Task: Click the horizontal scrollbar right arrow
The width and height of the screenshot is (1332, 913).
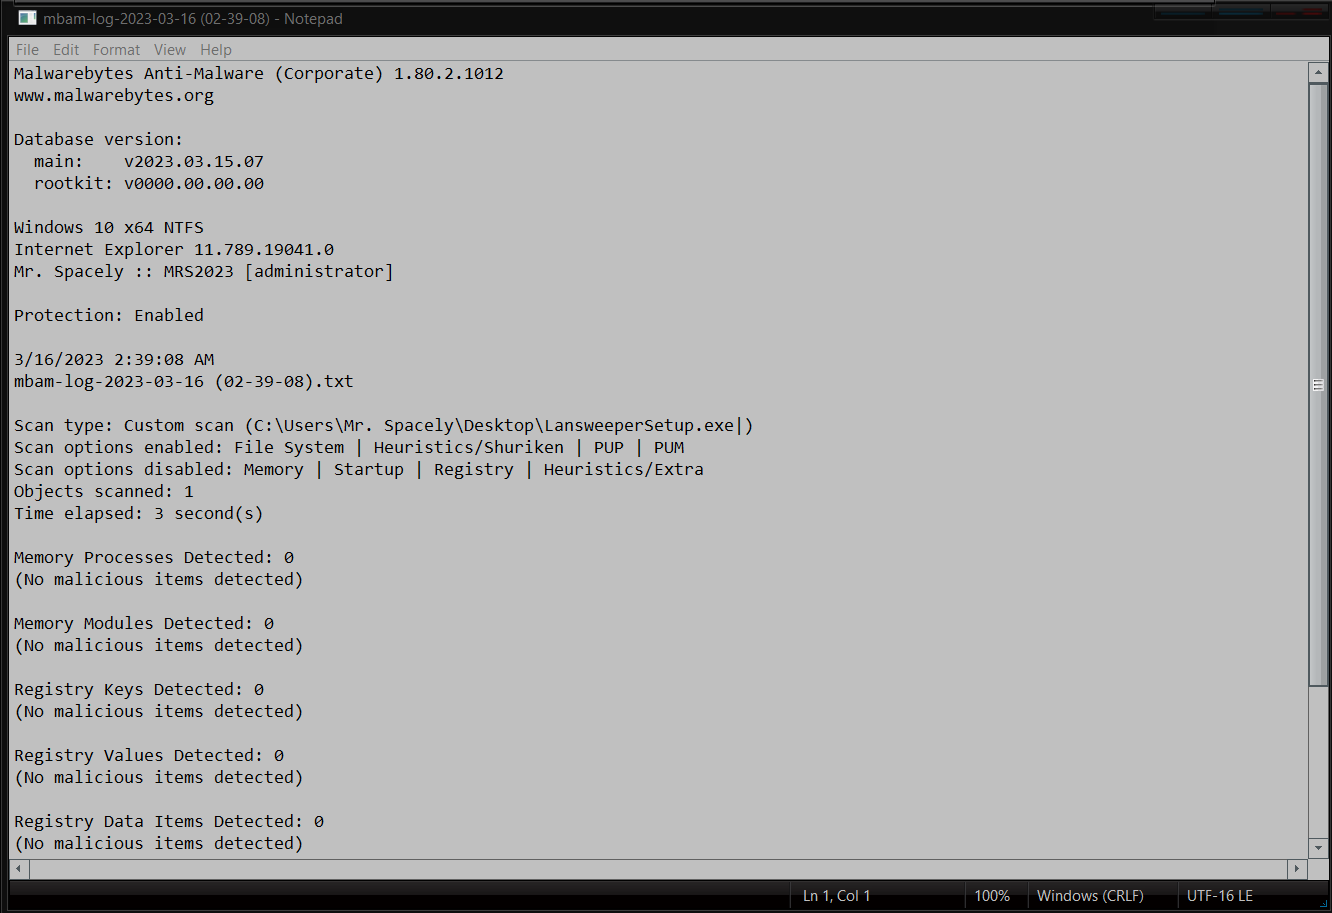Action: [1297, 868]
